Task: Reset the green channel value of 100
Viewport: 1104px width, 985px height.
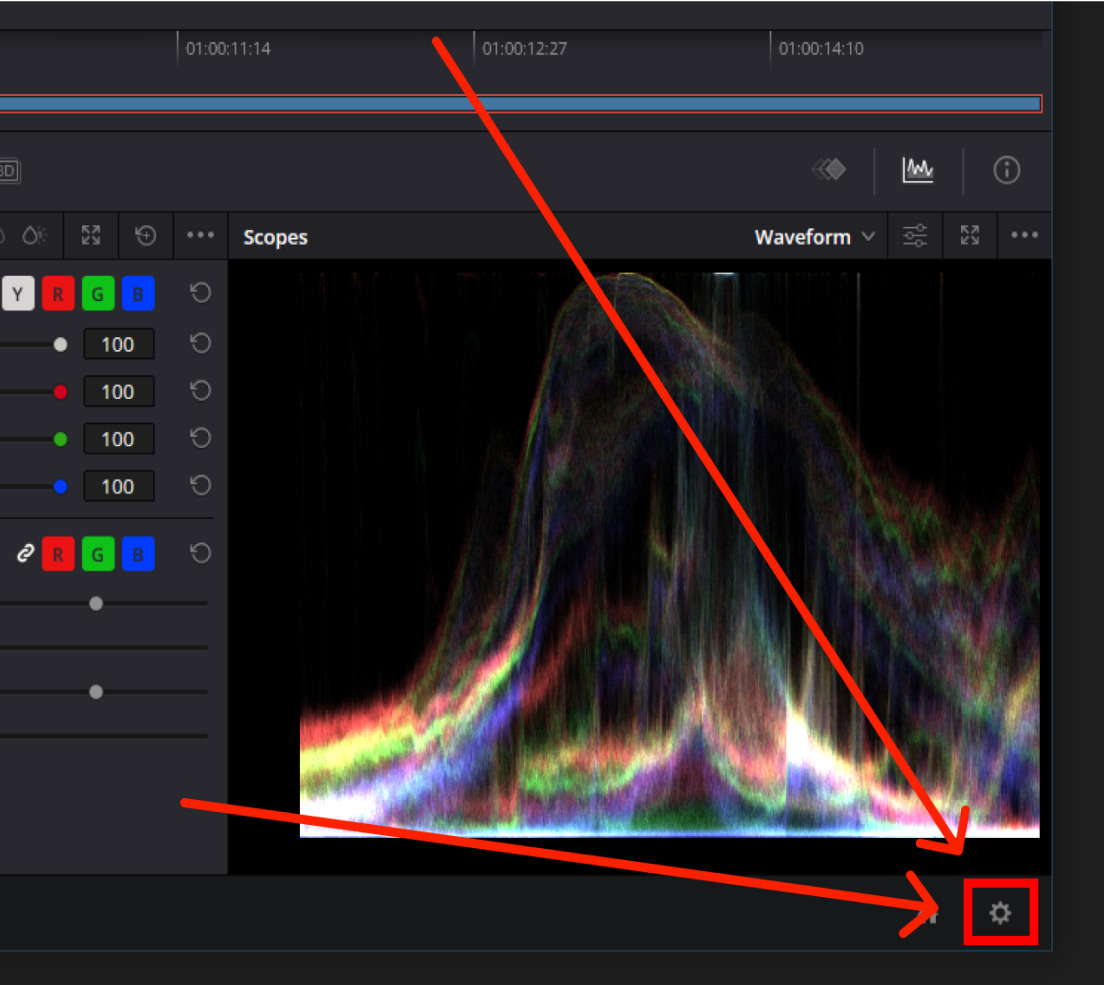Action: point(201,439)
